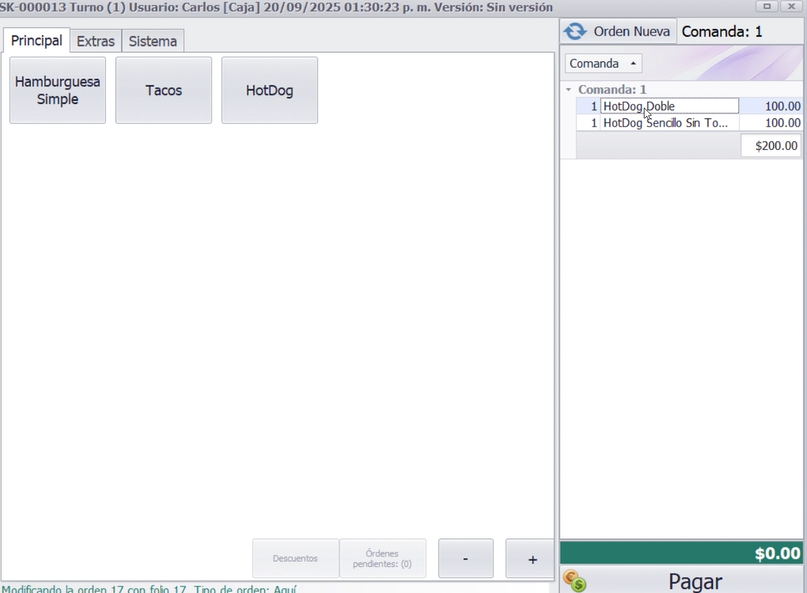Select the HotDog Doble order line

pyautogui.click(x=669, y=106)
